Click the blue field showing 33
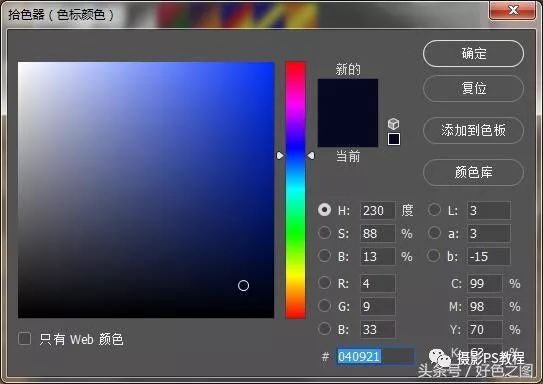 (x=377, y=329)
